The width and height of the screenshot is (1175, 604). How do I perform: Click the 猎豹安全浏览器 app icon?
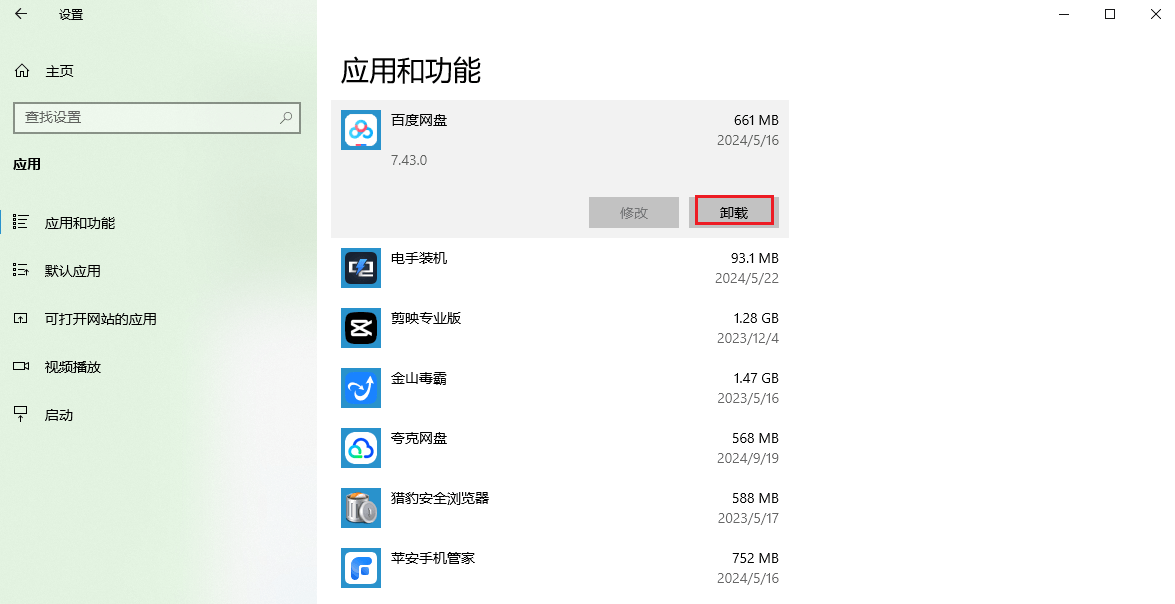click(x=361, y=508)
